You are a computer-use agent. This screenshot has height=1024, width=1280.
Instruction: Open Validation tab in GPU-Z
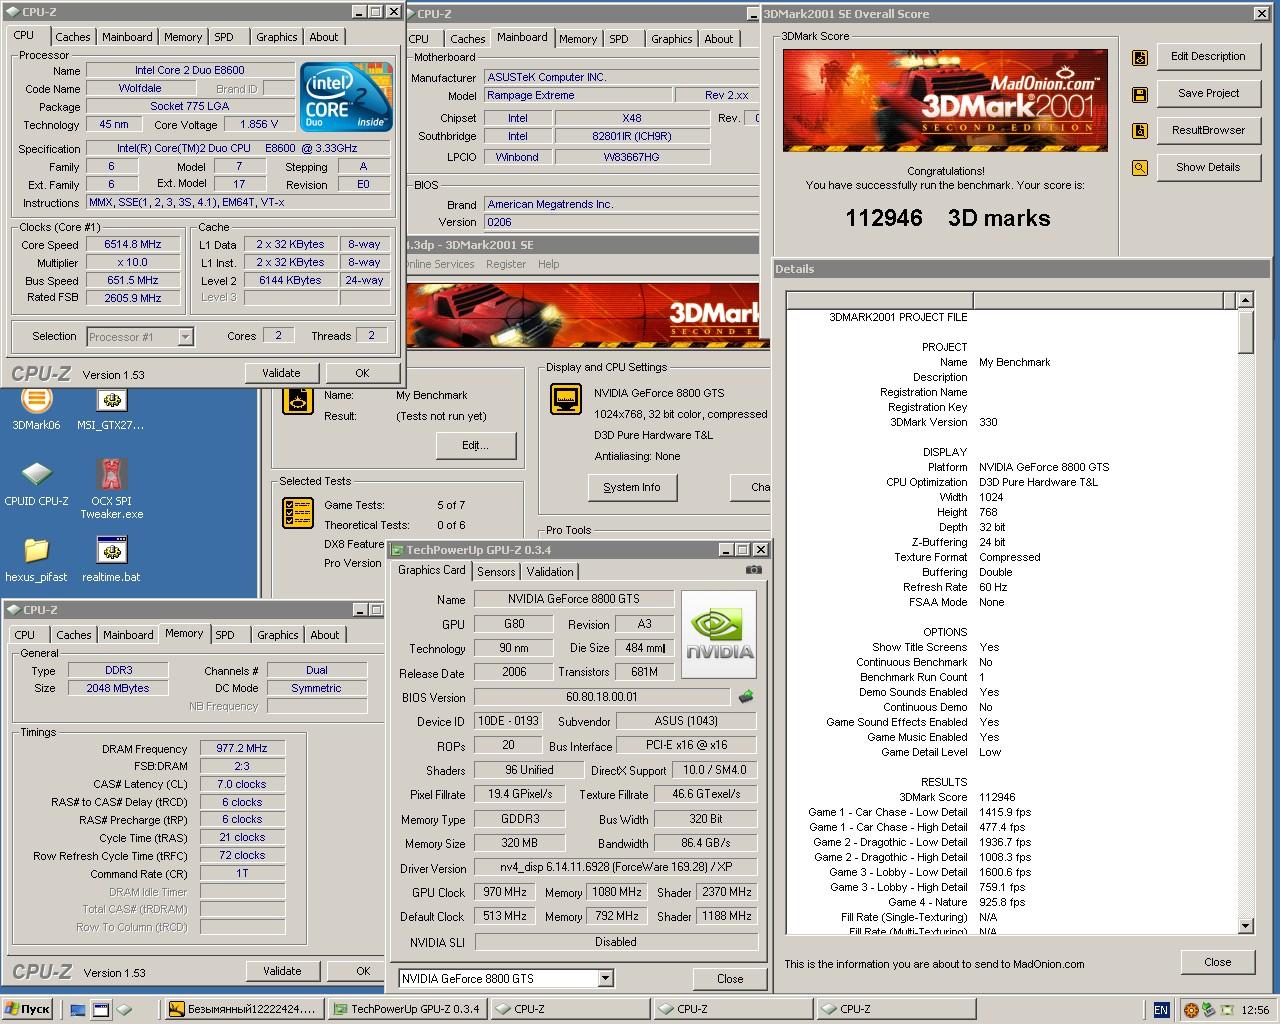coord(550,572)
